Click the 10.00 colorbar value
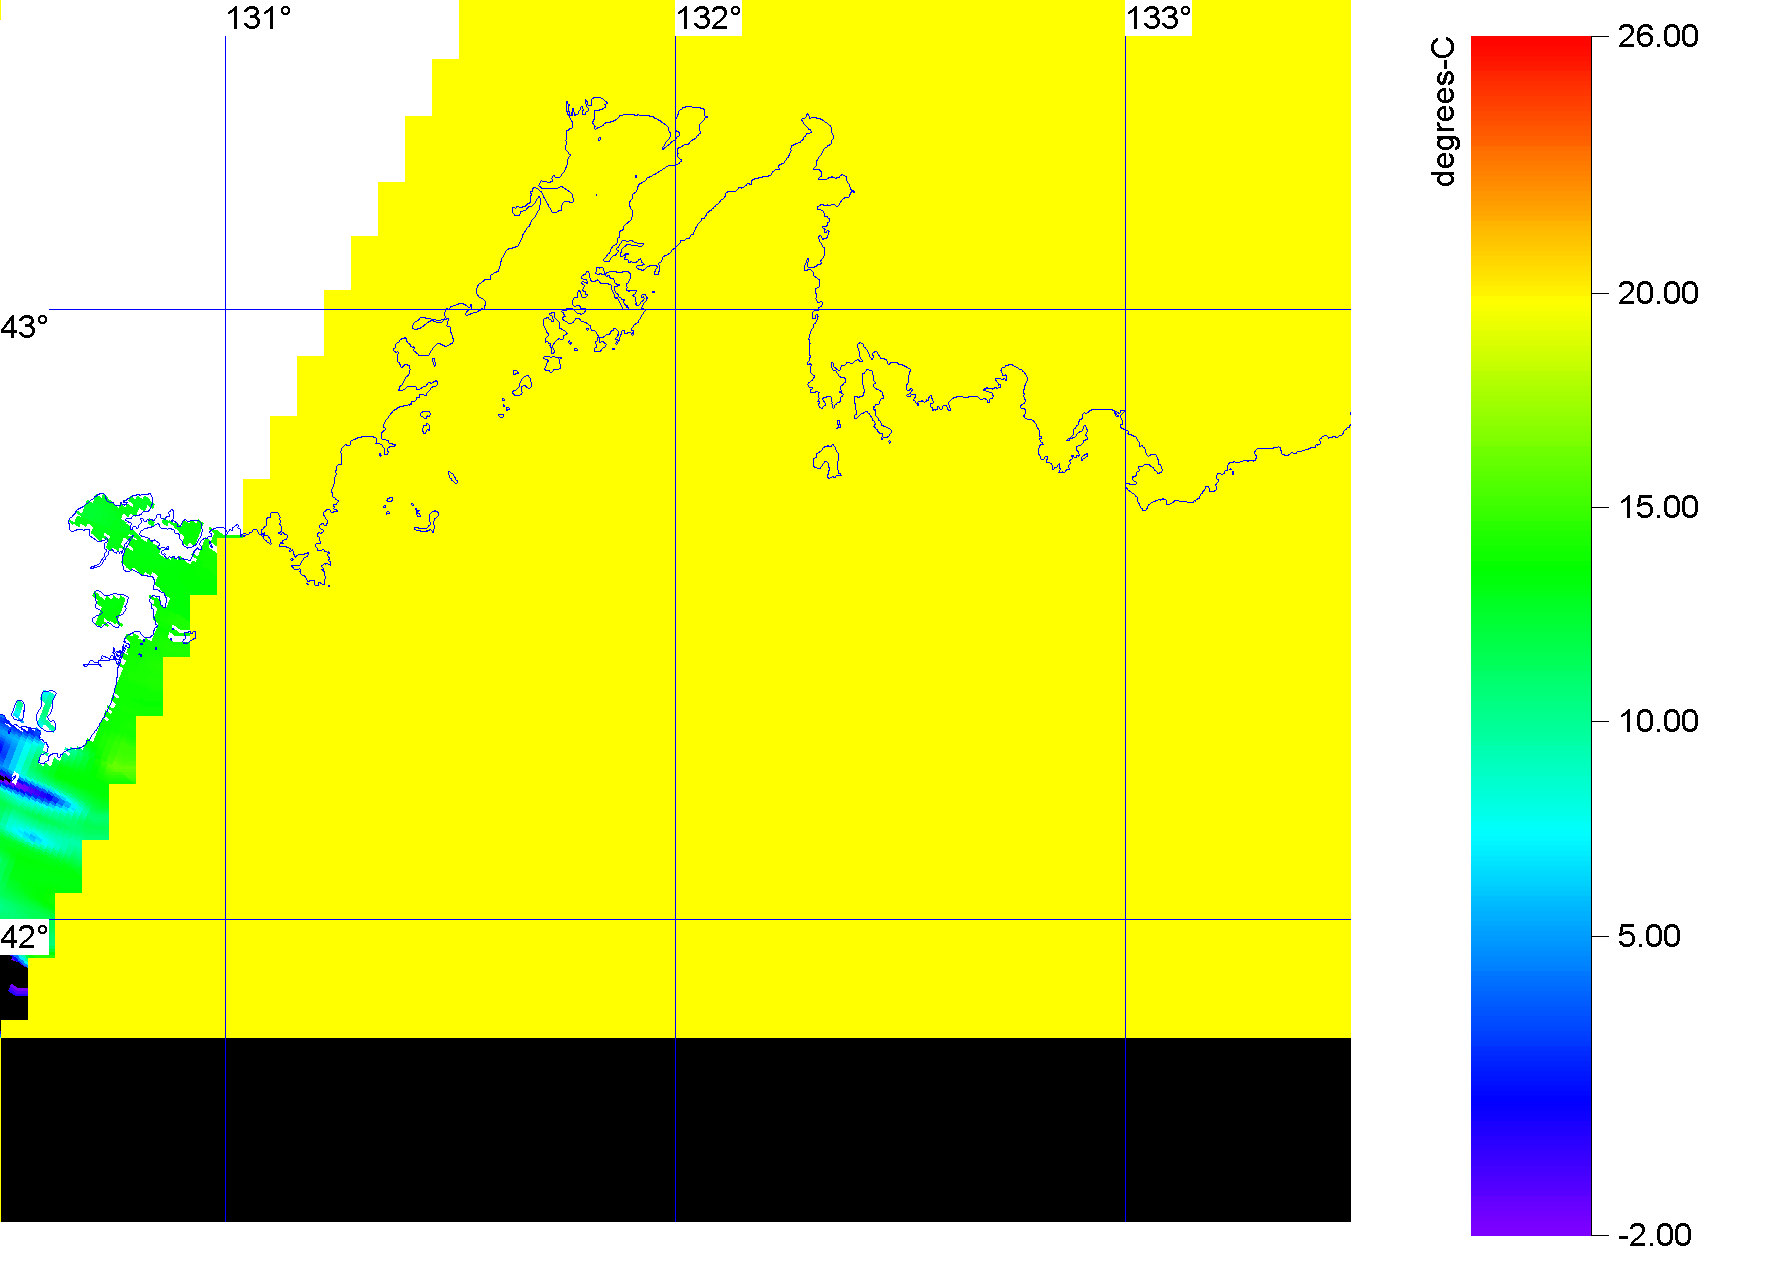This screenshot has width=1789, height=1272. click(x=1657, y=721)
